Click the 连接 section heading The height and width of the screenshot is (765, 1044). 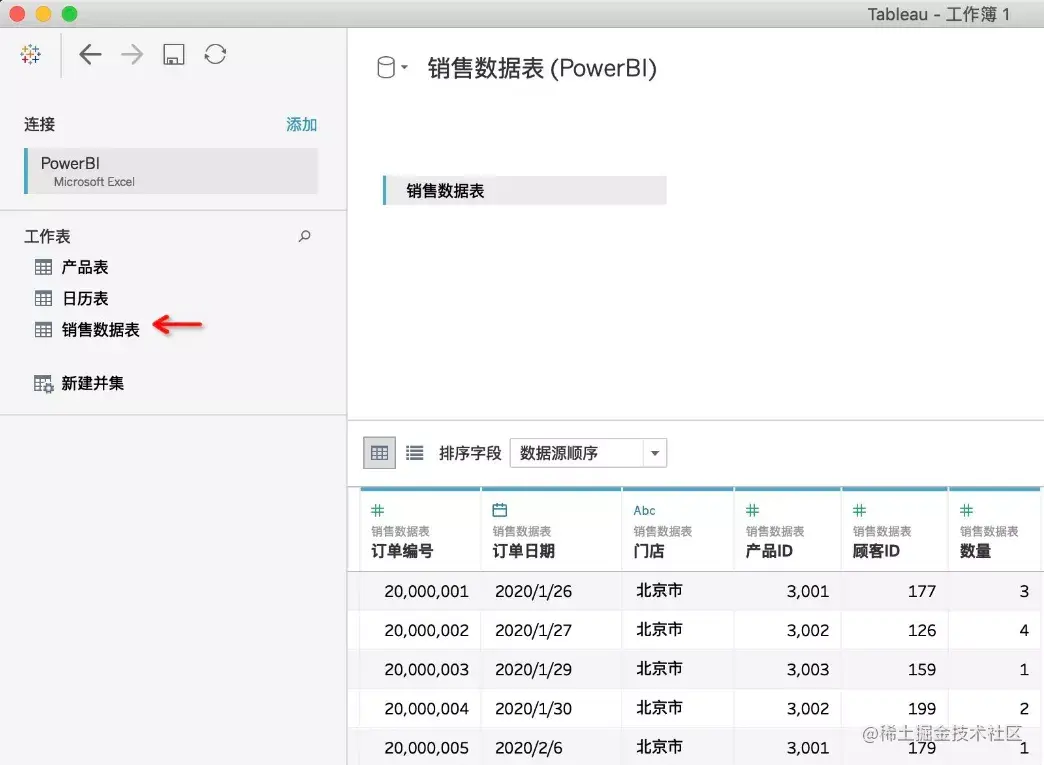(x=39, y=125)
